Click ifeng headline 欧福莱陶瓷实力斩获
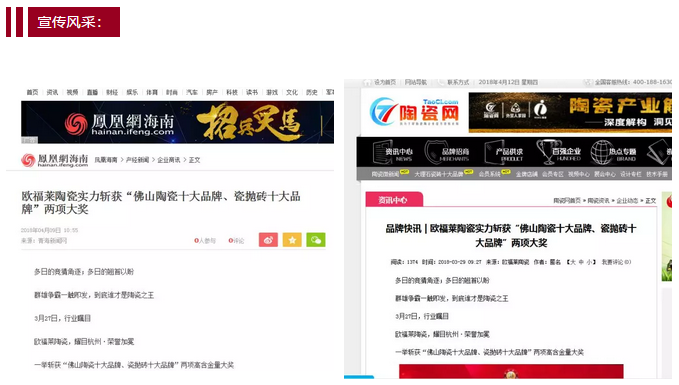The image size is (679, 385). click(x=161, y=203)
